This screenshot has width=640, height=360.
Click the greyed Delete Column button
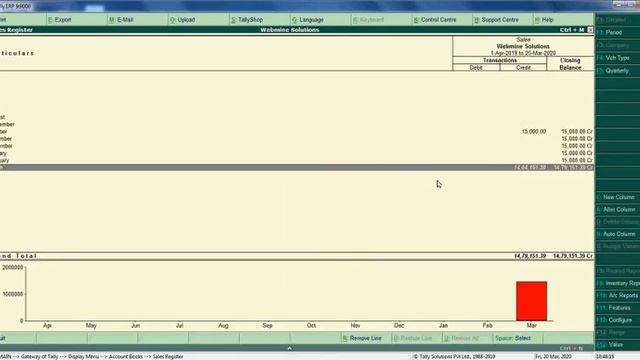(x=618, y=222)
